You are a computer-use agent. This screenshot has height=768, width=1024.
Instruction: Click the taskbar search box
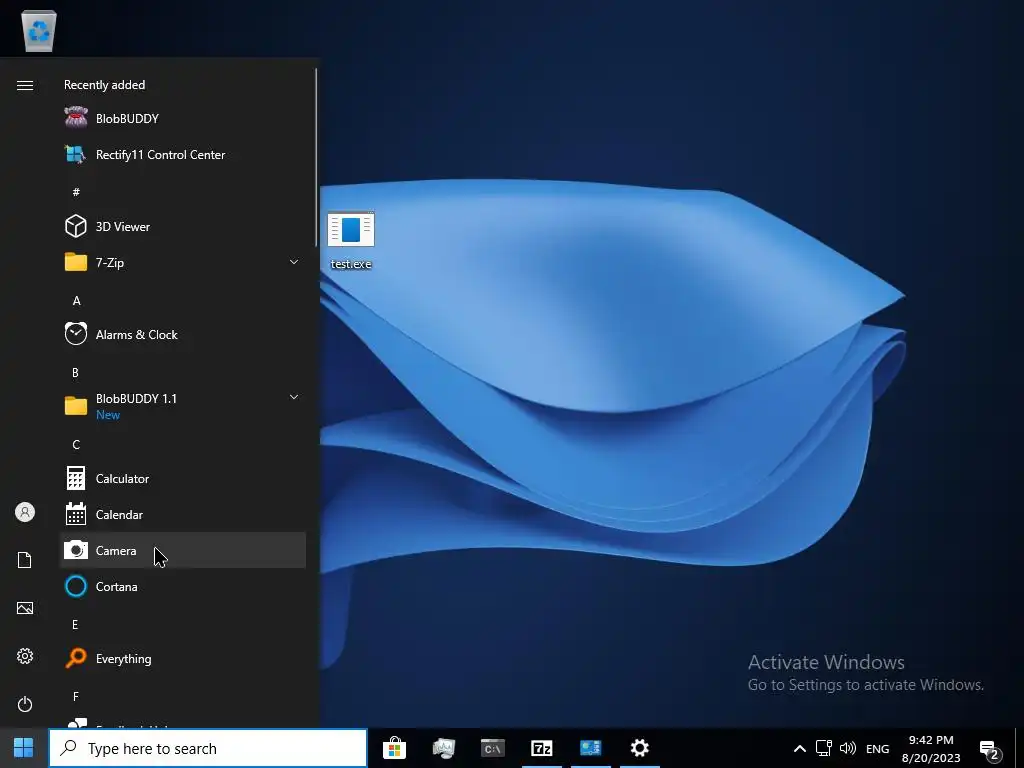pyautogui.click(x=208, y=748)
